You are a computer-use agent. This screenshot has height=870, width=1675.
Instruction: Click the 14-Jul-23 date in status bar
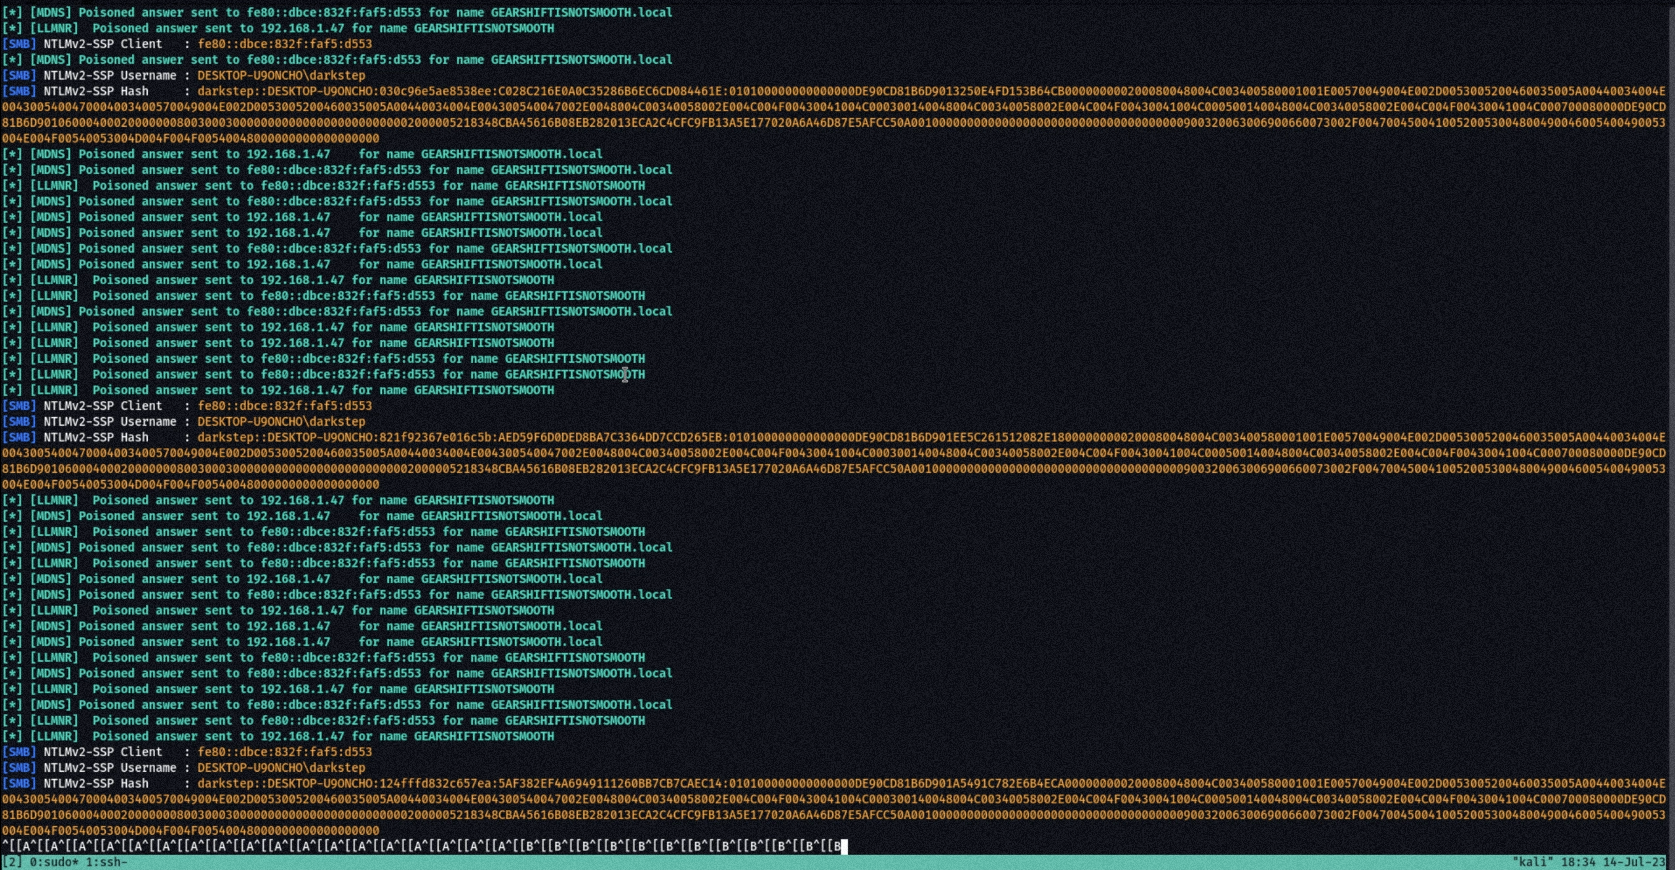click(1633, 862)
